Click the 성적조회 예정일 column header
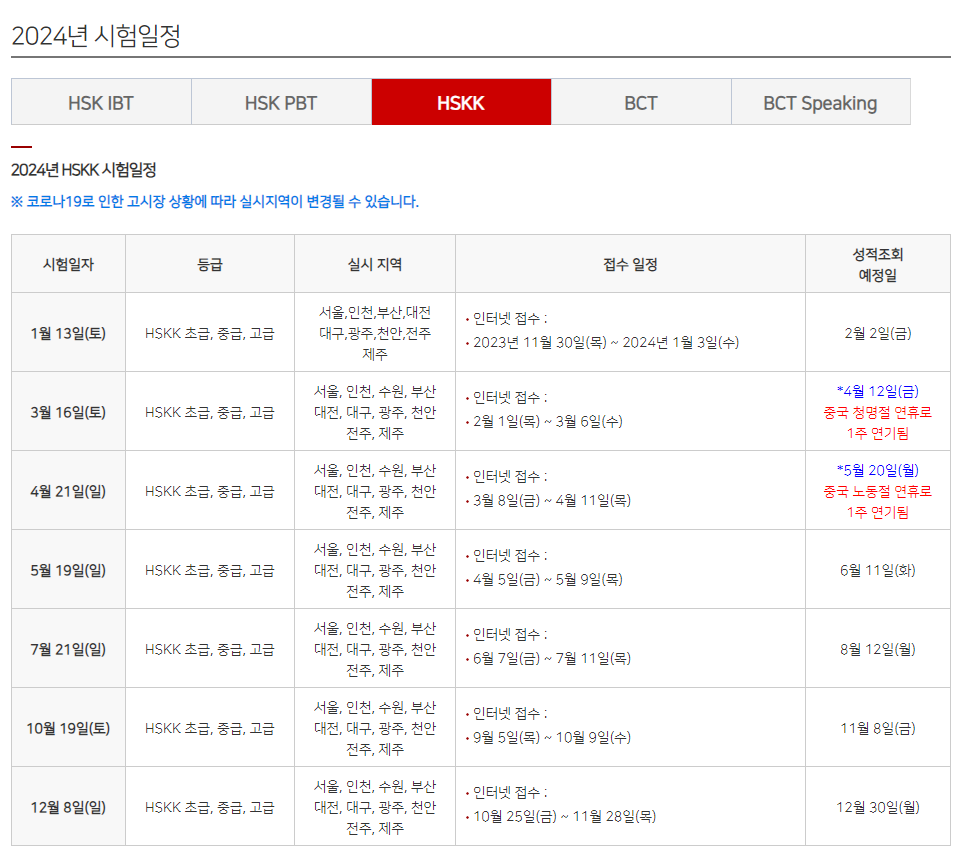The height and width of the screenshot is (861, 964). coord(877,264)
